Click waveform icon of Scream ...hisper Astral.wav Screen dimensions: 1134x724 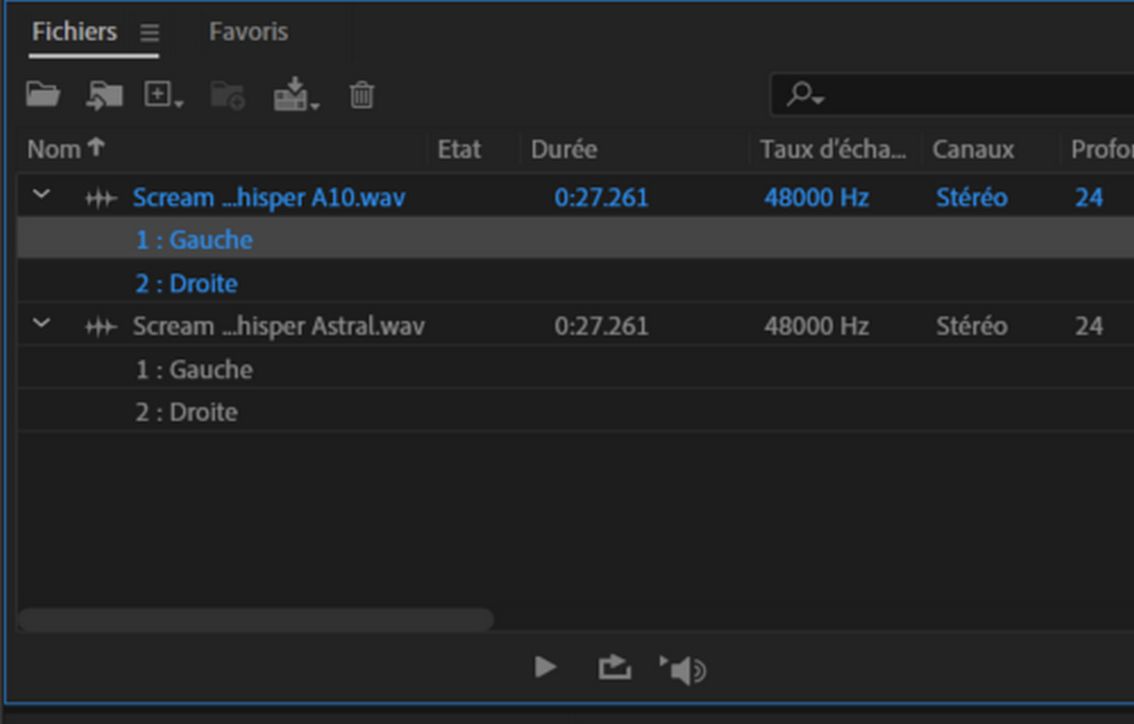[x=101, y=327]
